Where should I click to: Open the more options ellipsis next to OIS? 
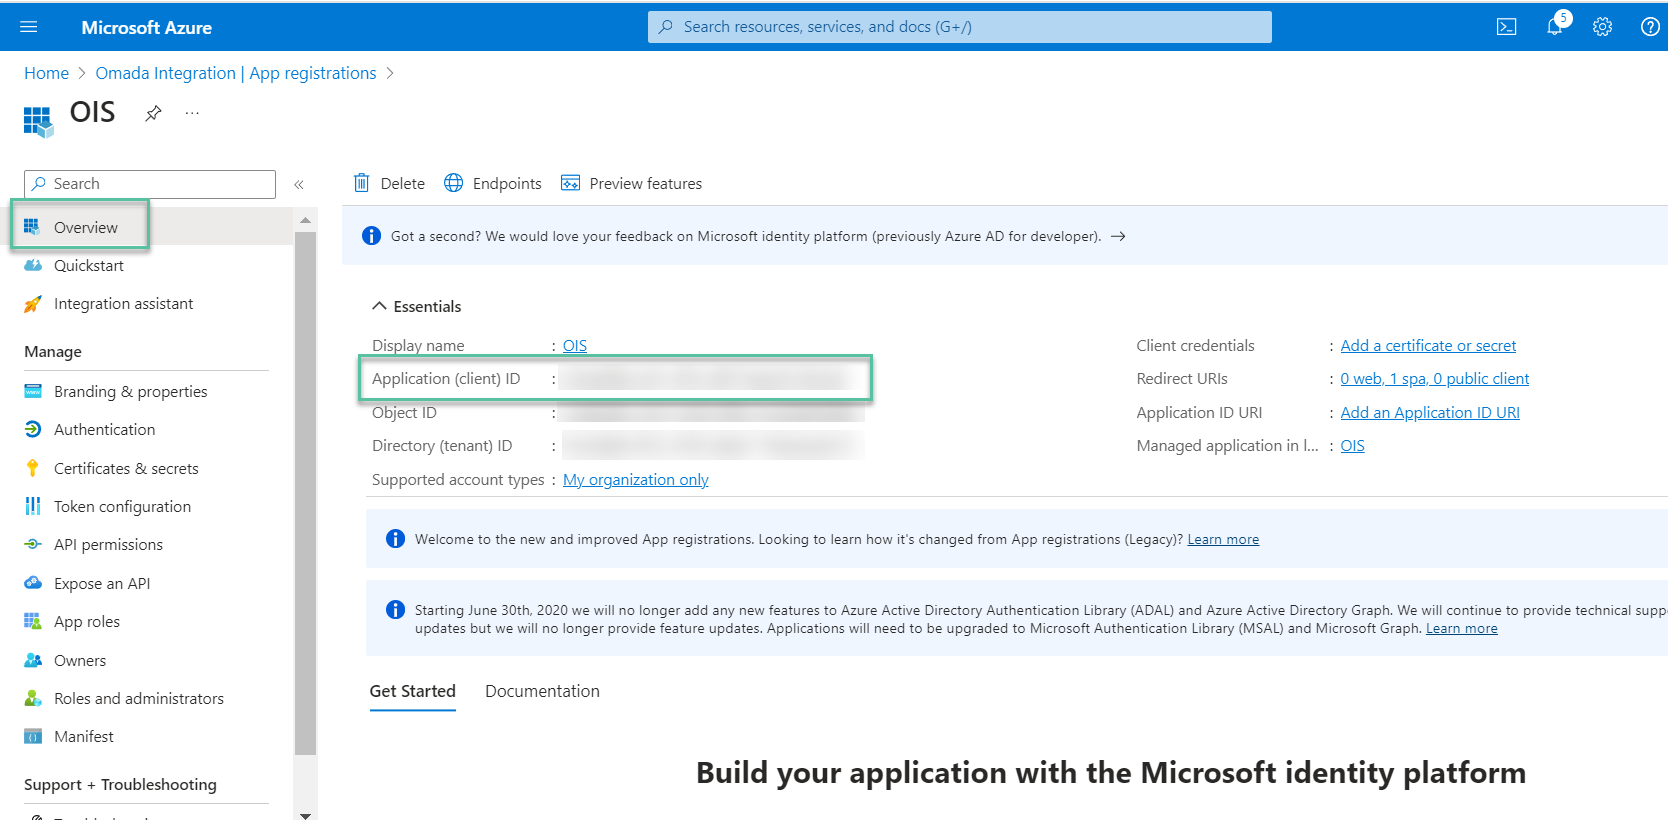tap(192, 113)
